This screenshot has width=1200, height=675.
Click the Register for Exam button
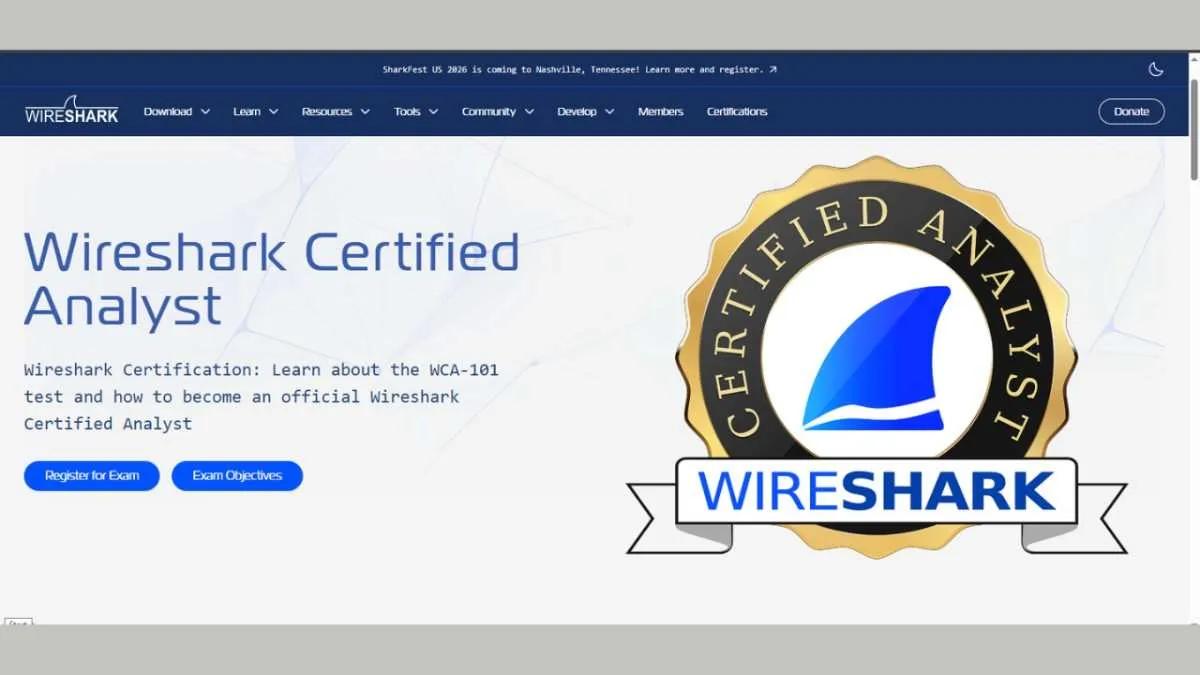(x=92, y=476)
